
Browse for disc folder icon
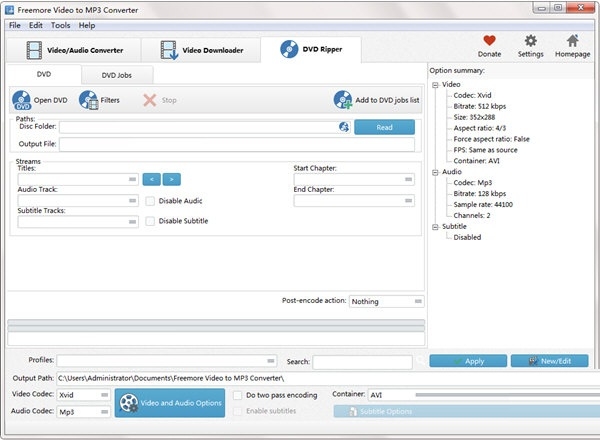tap(344, 127)
